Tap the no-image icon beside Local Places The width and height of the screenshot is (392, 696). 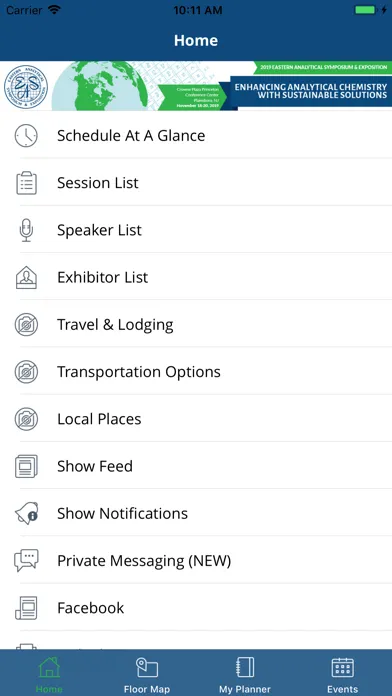click(26, 419)
